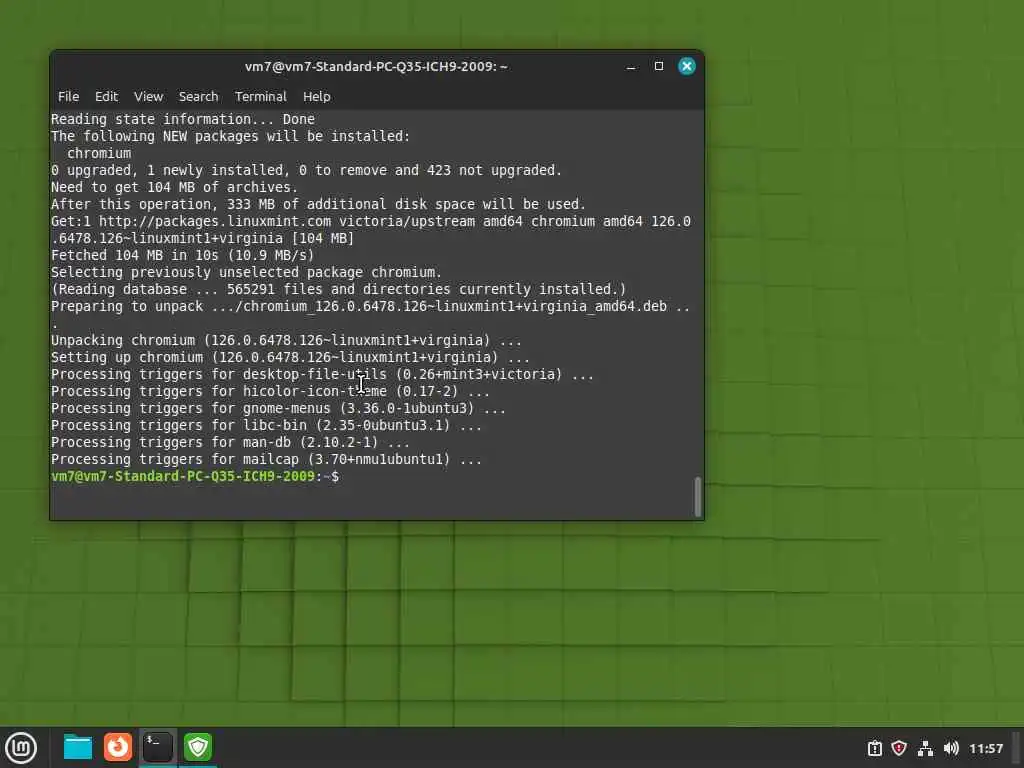Open the Edit menu in terminal
The height and width of the screenshot is (768, 1024).
(x=106, y=97)
